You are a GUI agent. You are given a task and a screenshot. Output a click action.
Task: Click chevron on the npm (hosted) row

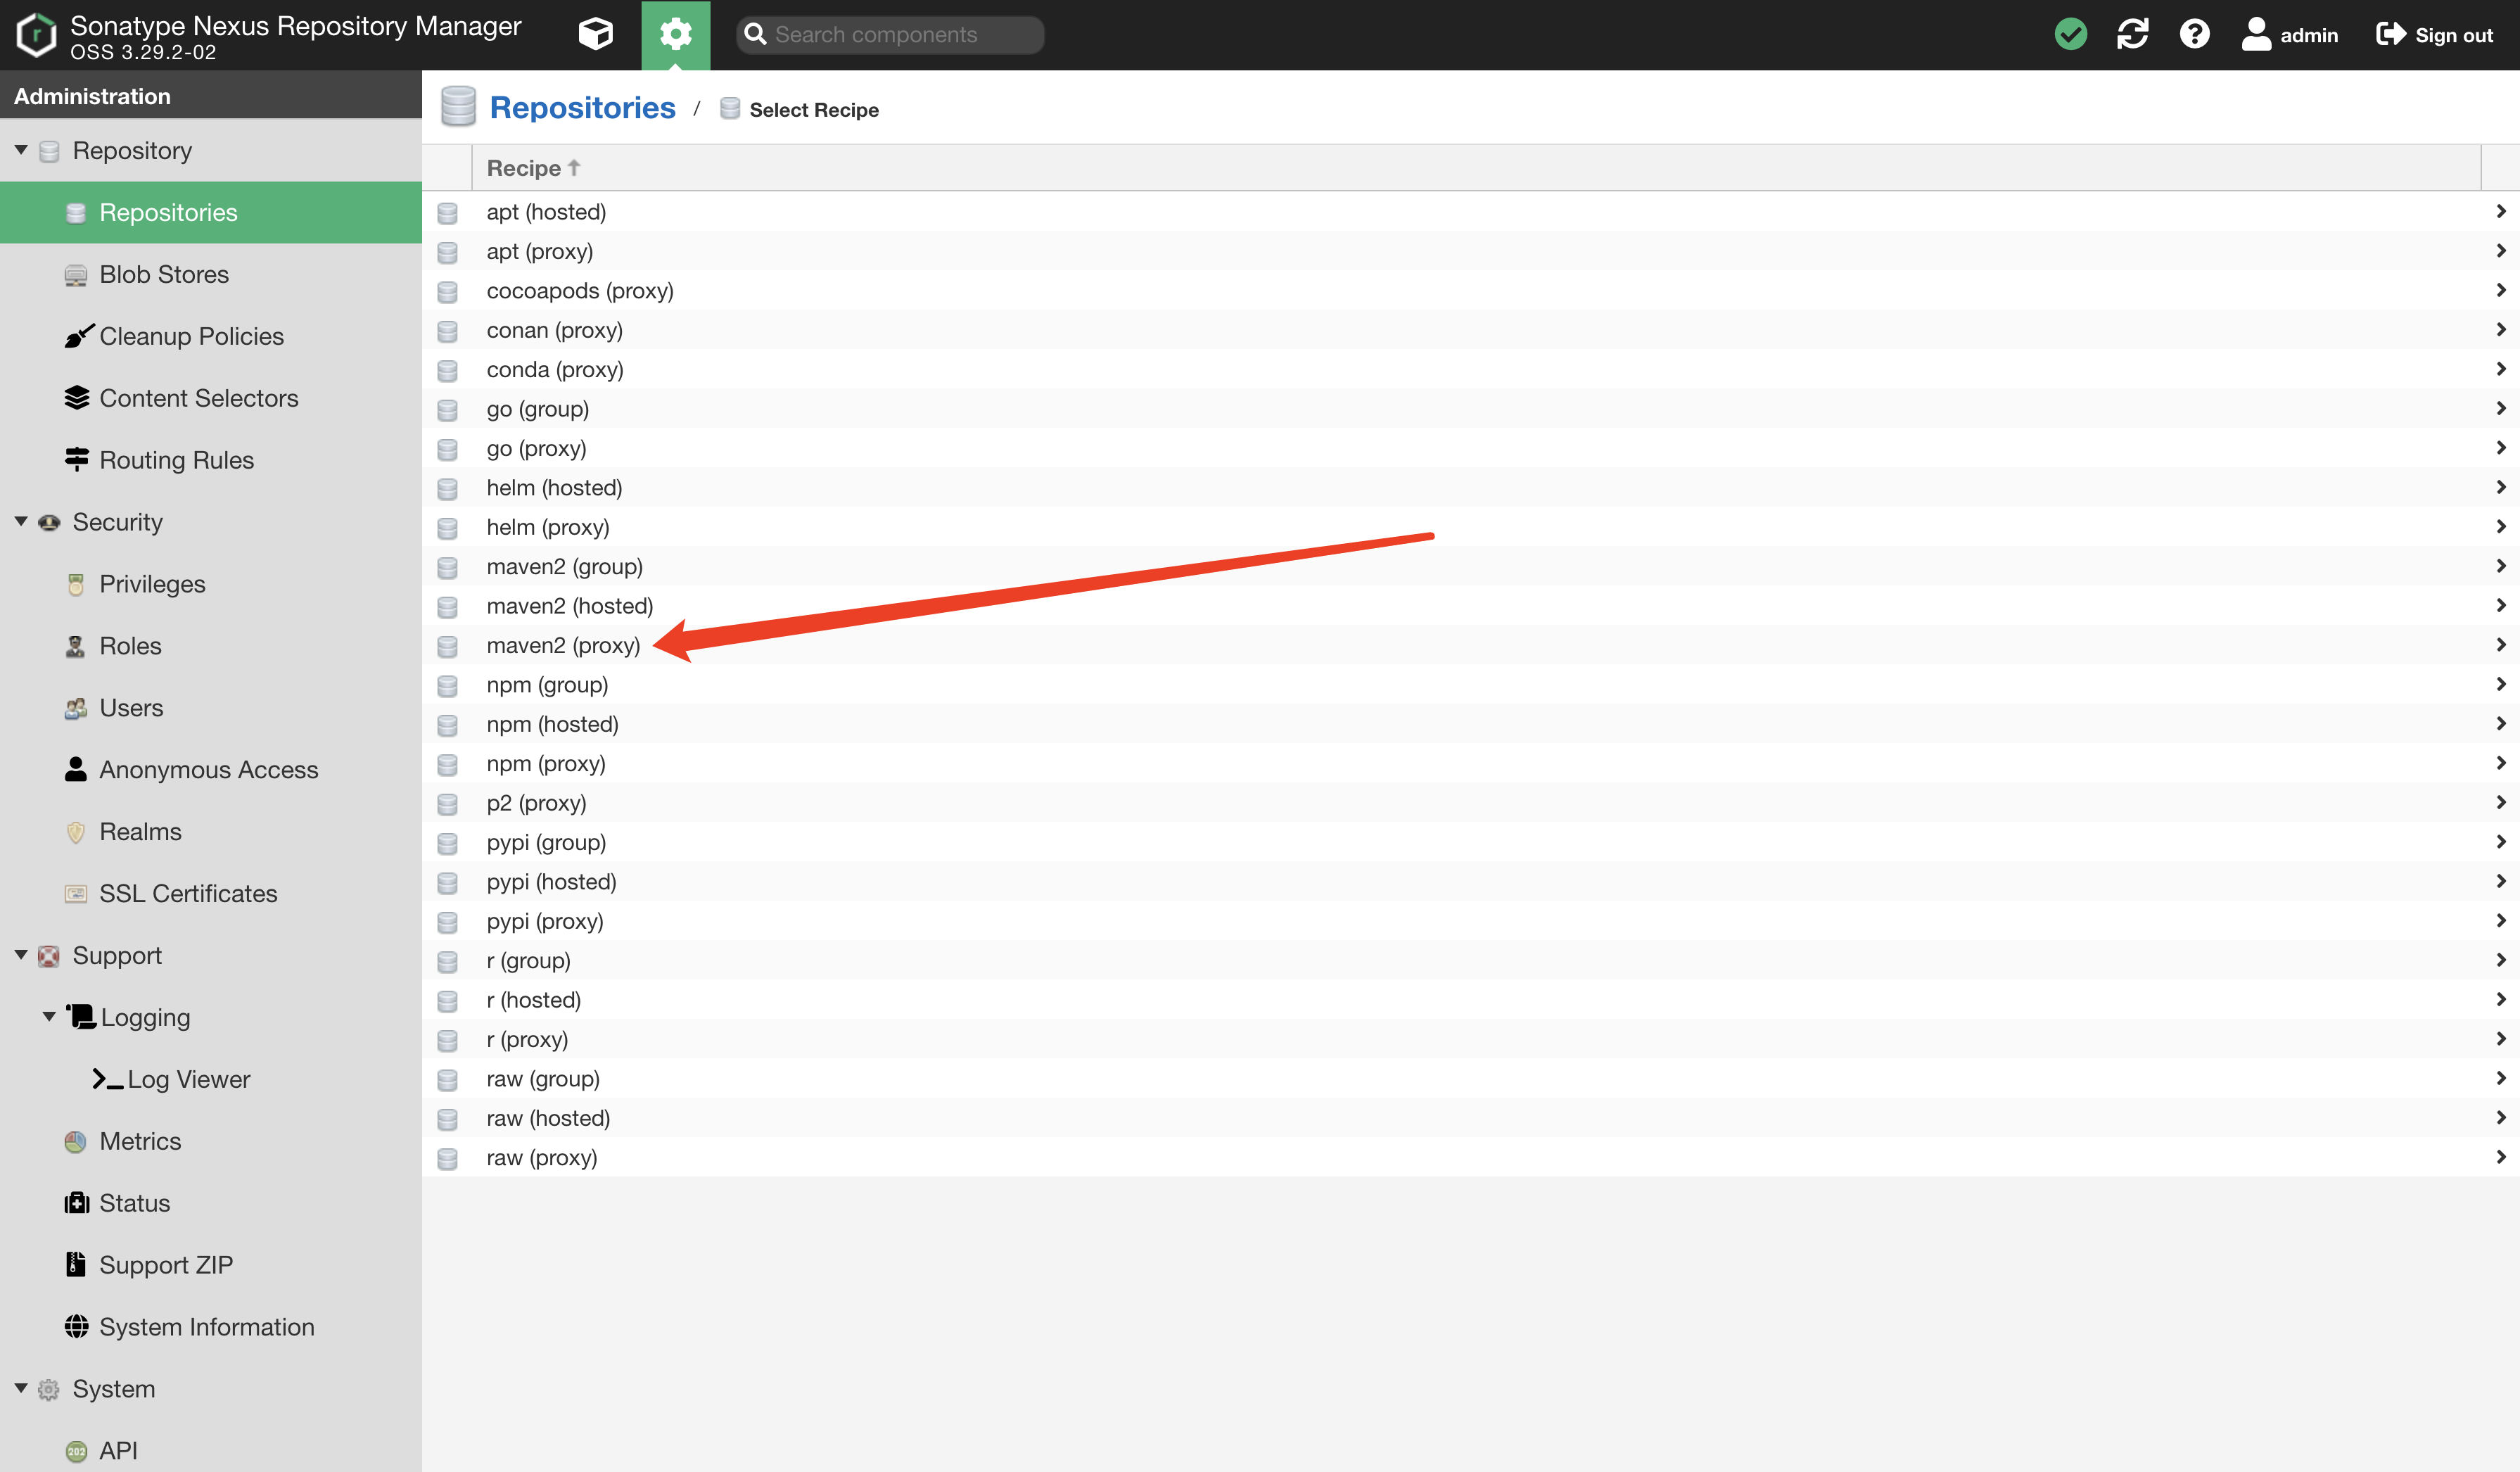tap(2499, 724)
